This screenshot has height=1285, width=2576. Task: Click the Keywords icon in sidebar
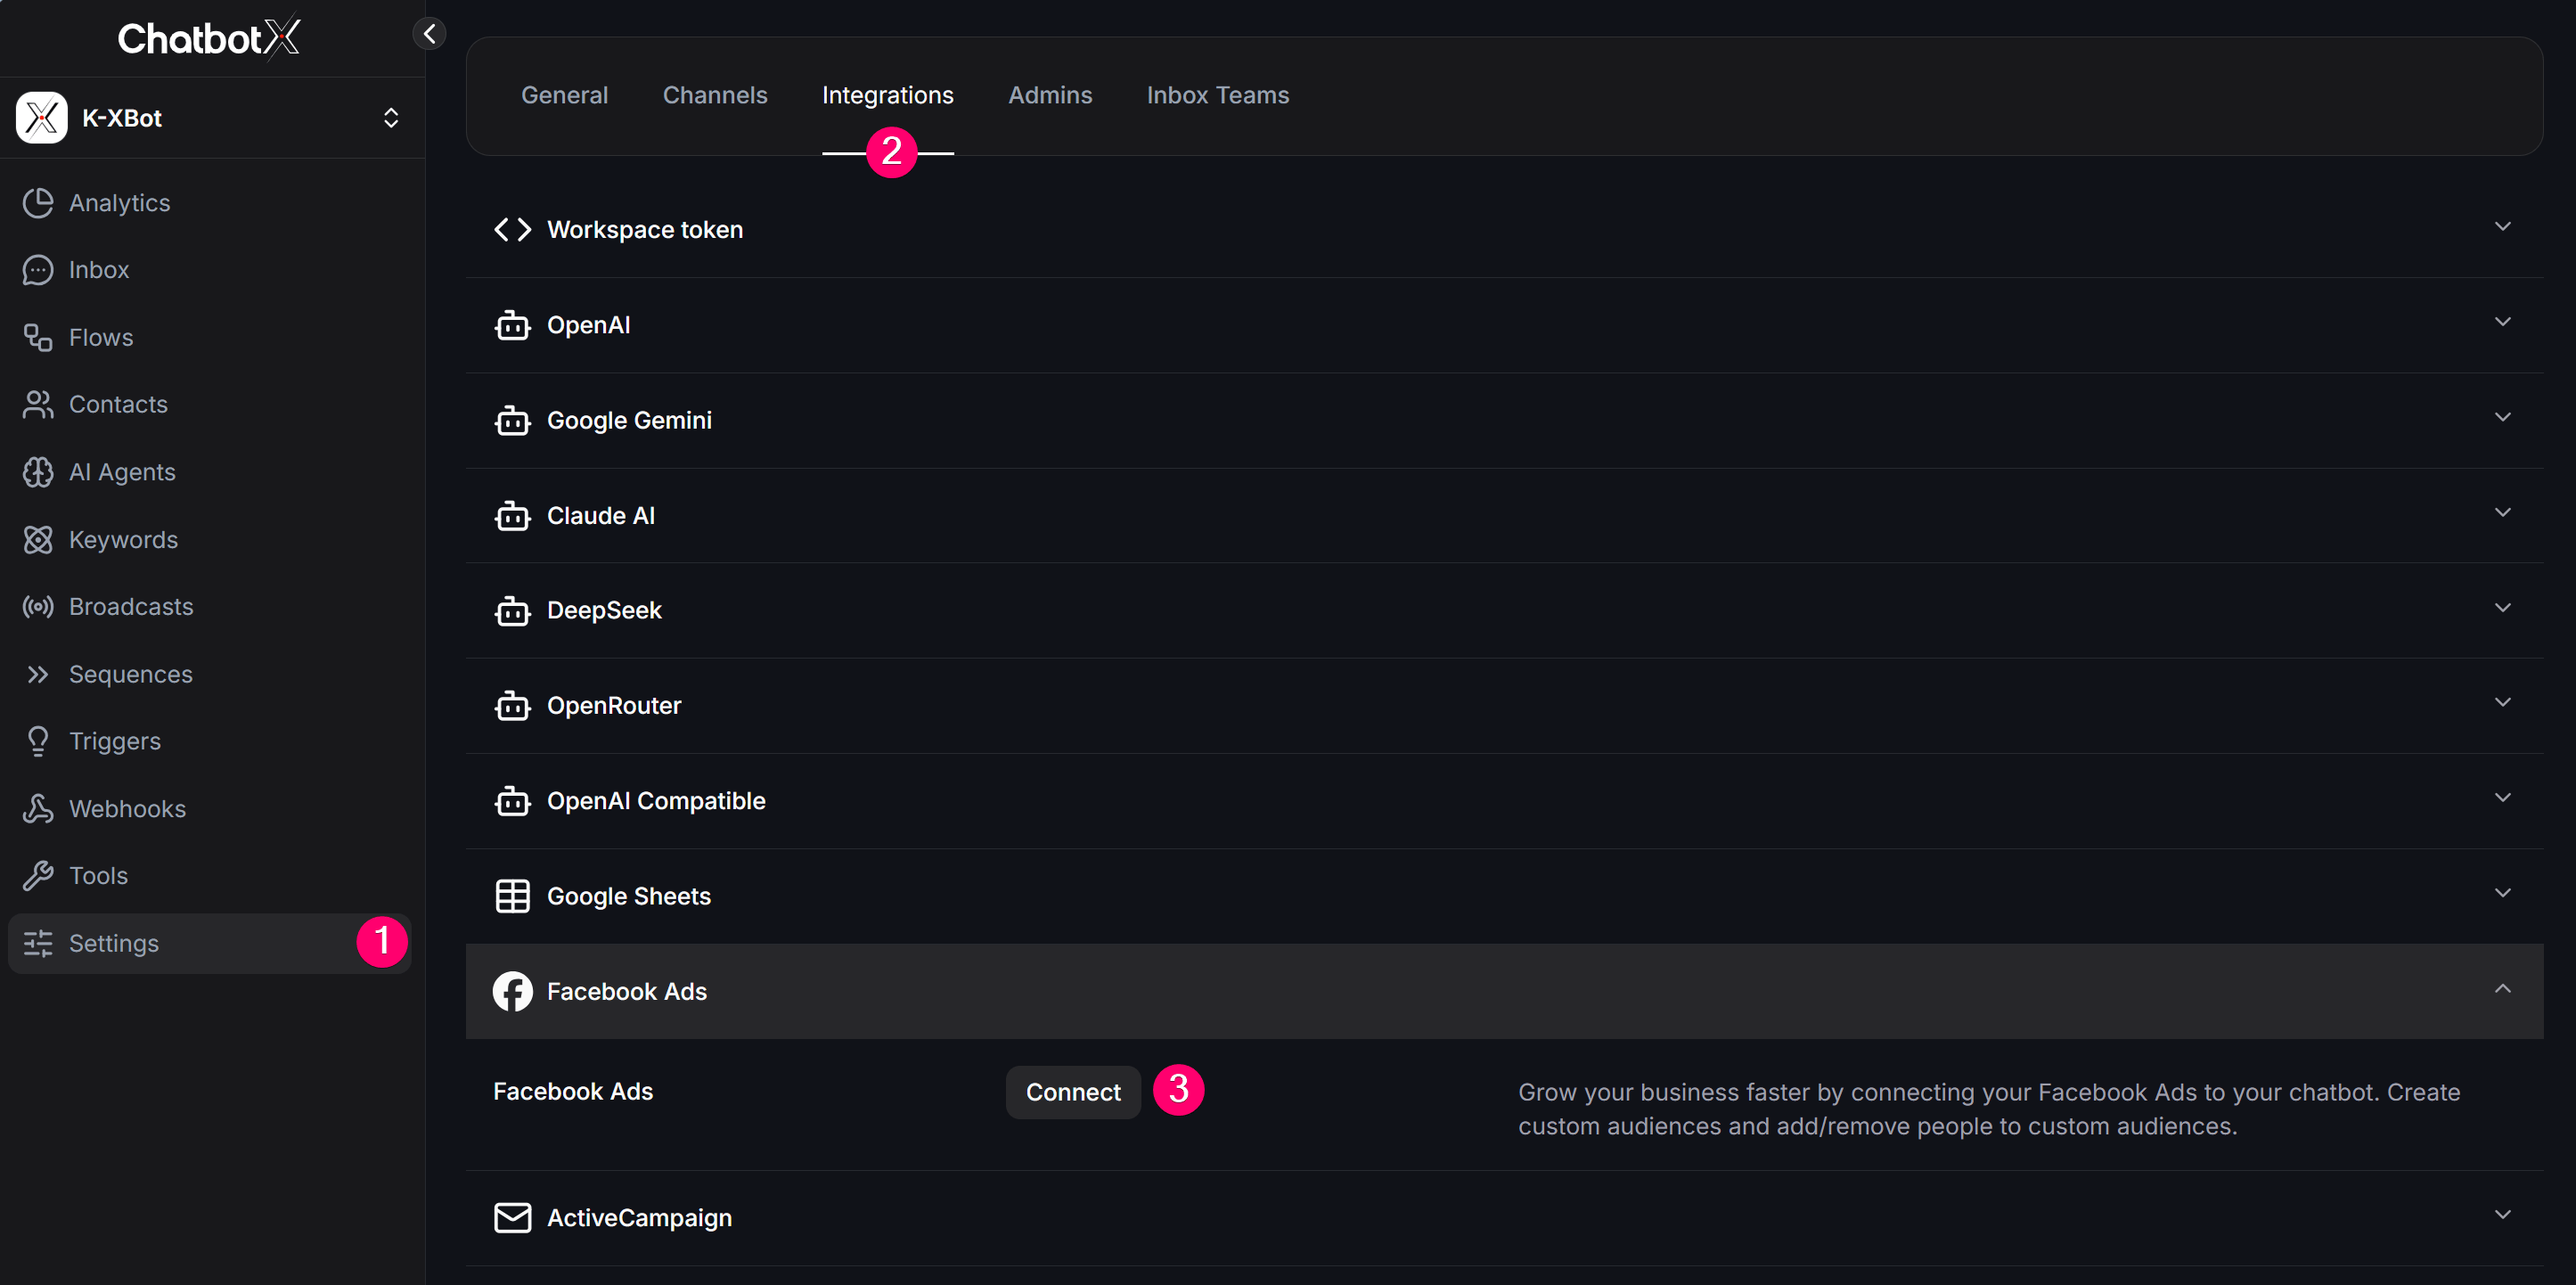[38, 540]
